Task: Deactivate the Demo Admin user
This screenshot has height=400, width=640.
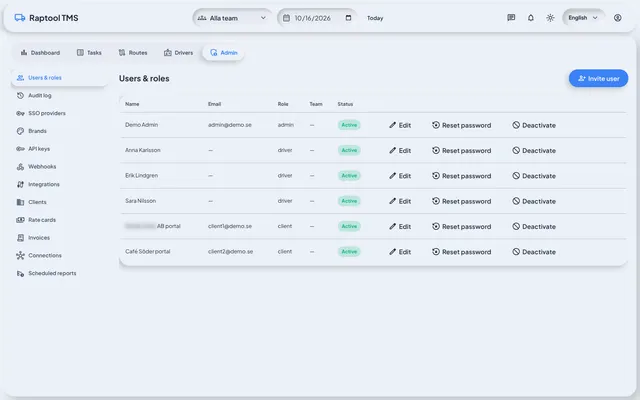Action: click(534, 125)
